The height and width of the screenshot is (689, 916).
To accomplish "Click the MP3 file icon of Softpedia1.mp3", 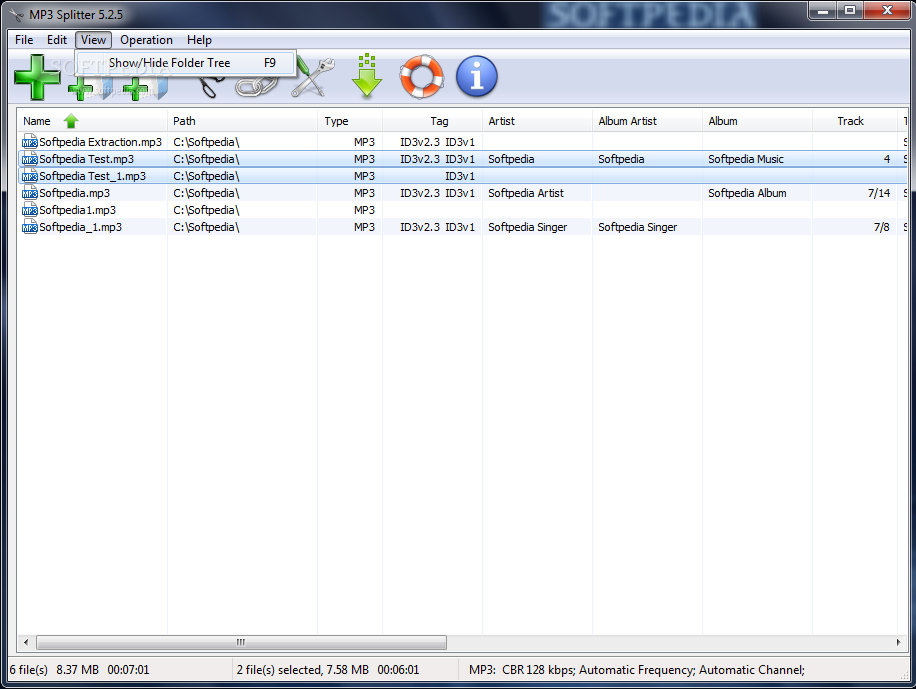I will 29,210.
